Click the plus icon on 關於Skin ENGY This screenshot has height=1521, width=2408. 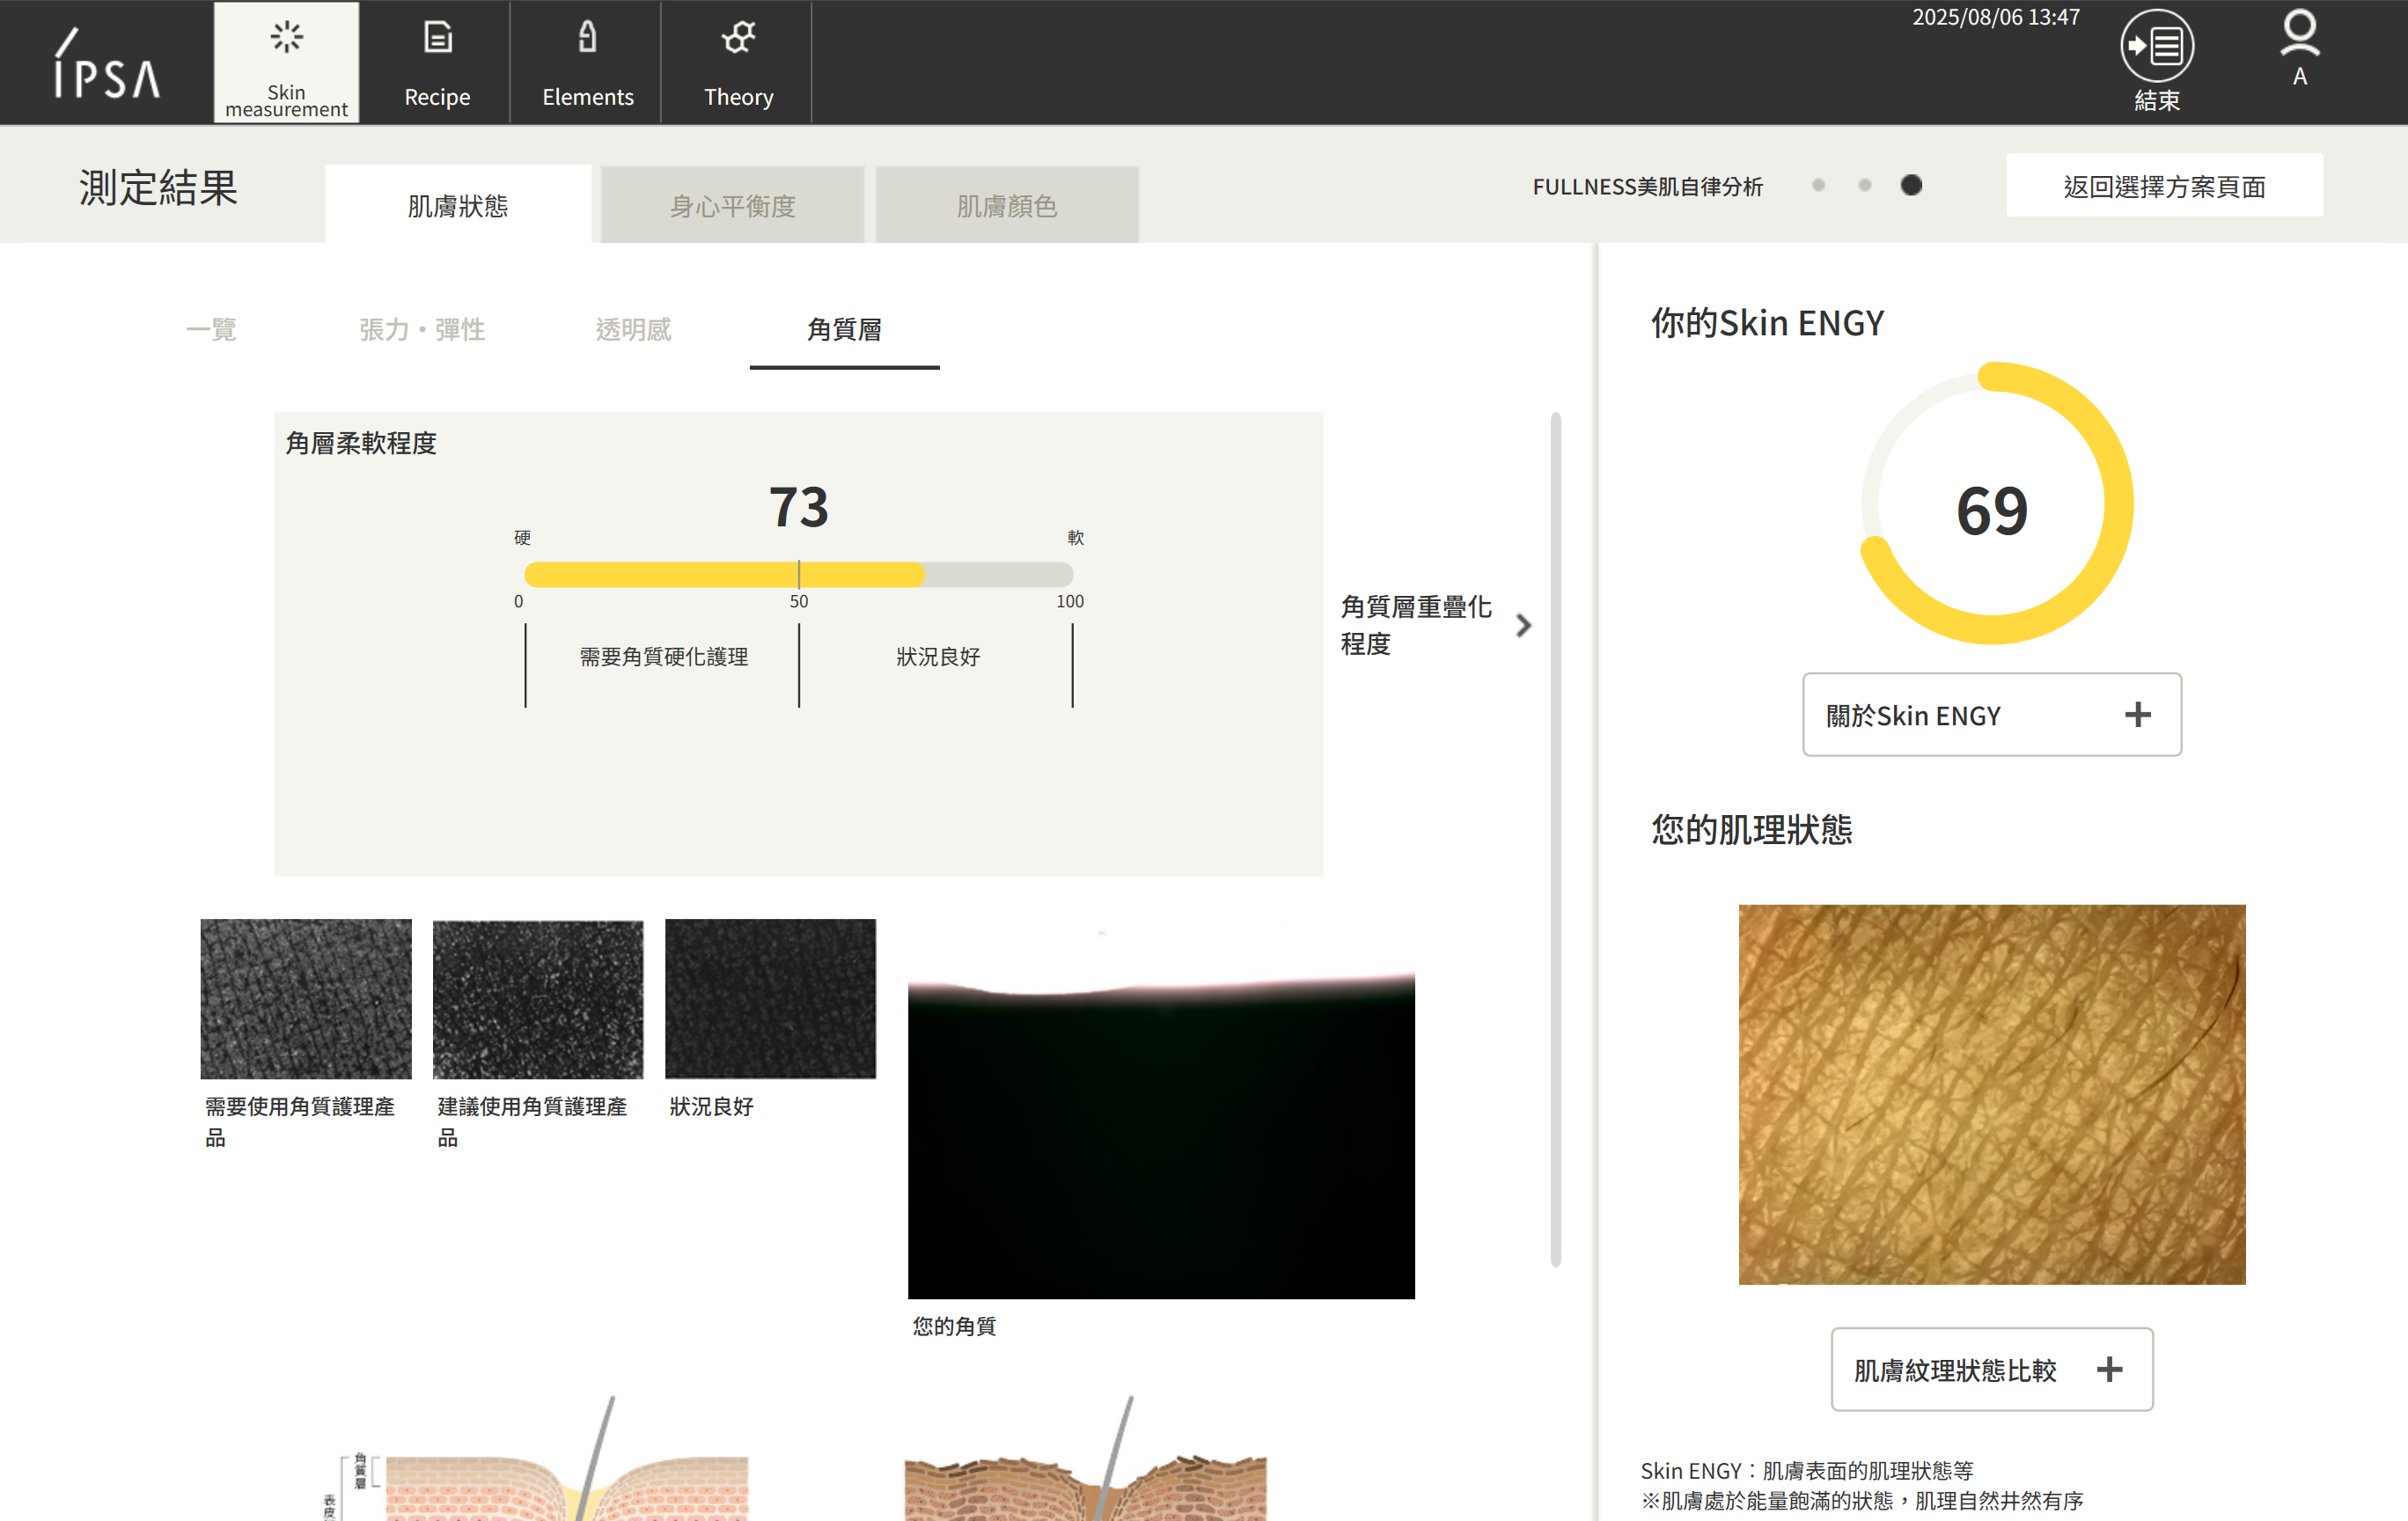(2137, 715)
